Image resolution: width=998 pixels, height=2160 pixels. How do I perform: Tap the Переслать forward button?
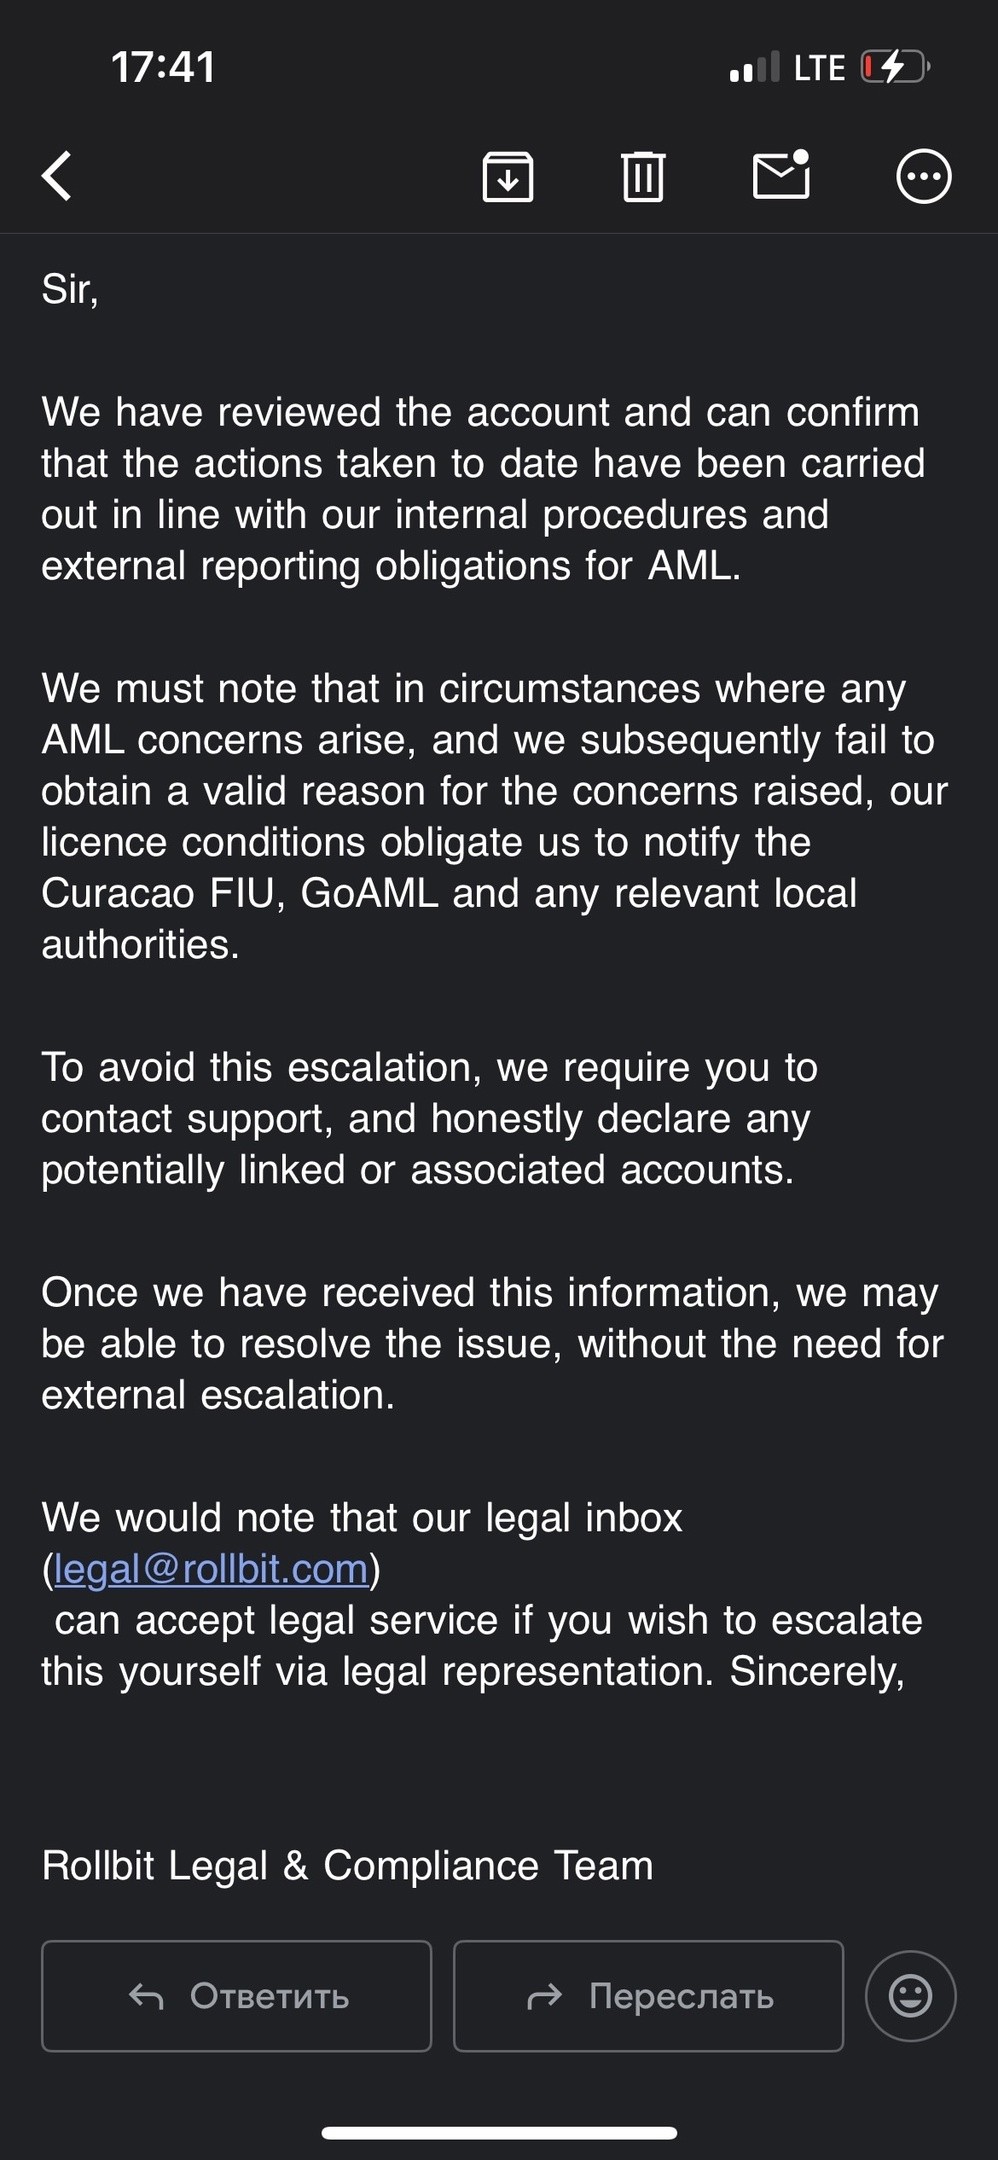(648, 1996)
